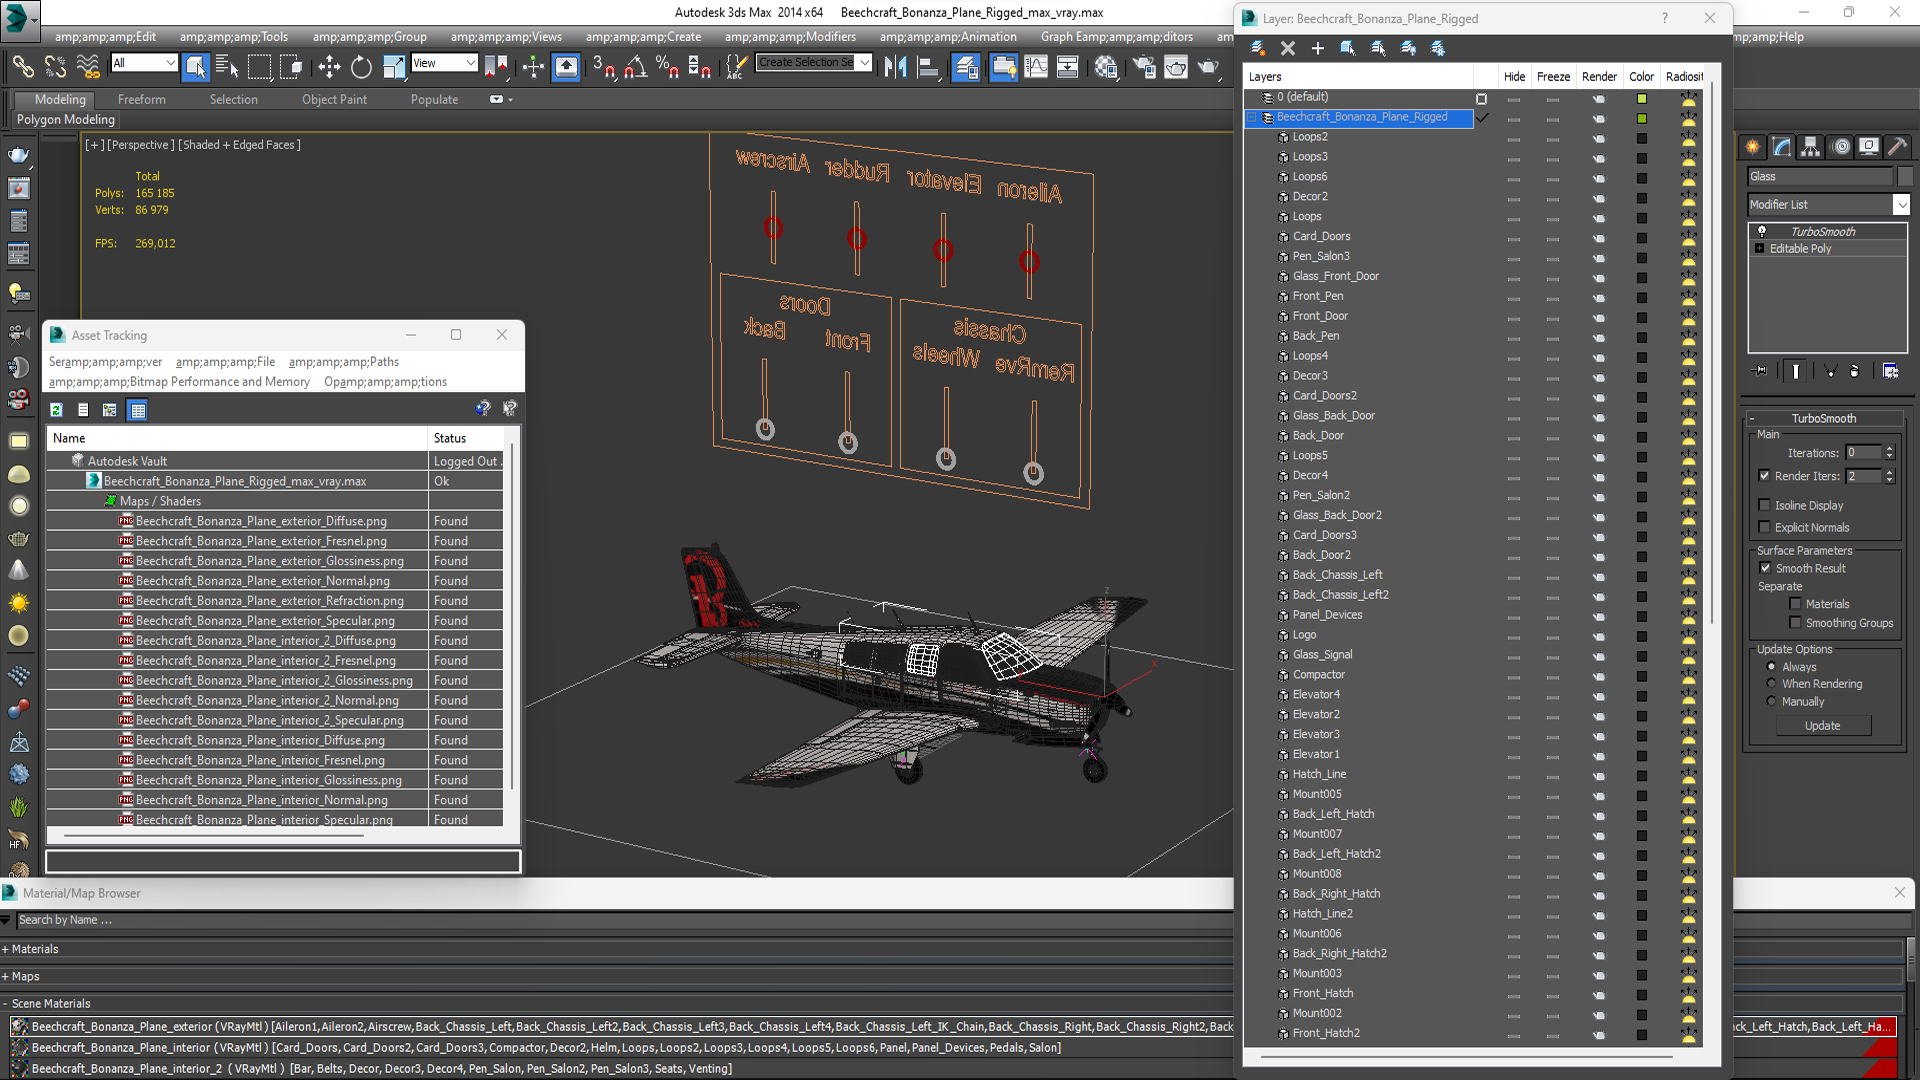Choose the Rectangular Selection Region tool
The width and height of the screenshot is (1920, 1080).
259,66
